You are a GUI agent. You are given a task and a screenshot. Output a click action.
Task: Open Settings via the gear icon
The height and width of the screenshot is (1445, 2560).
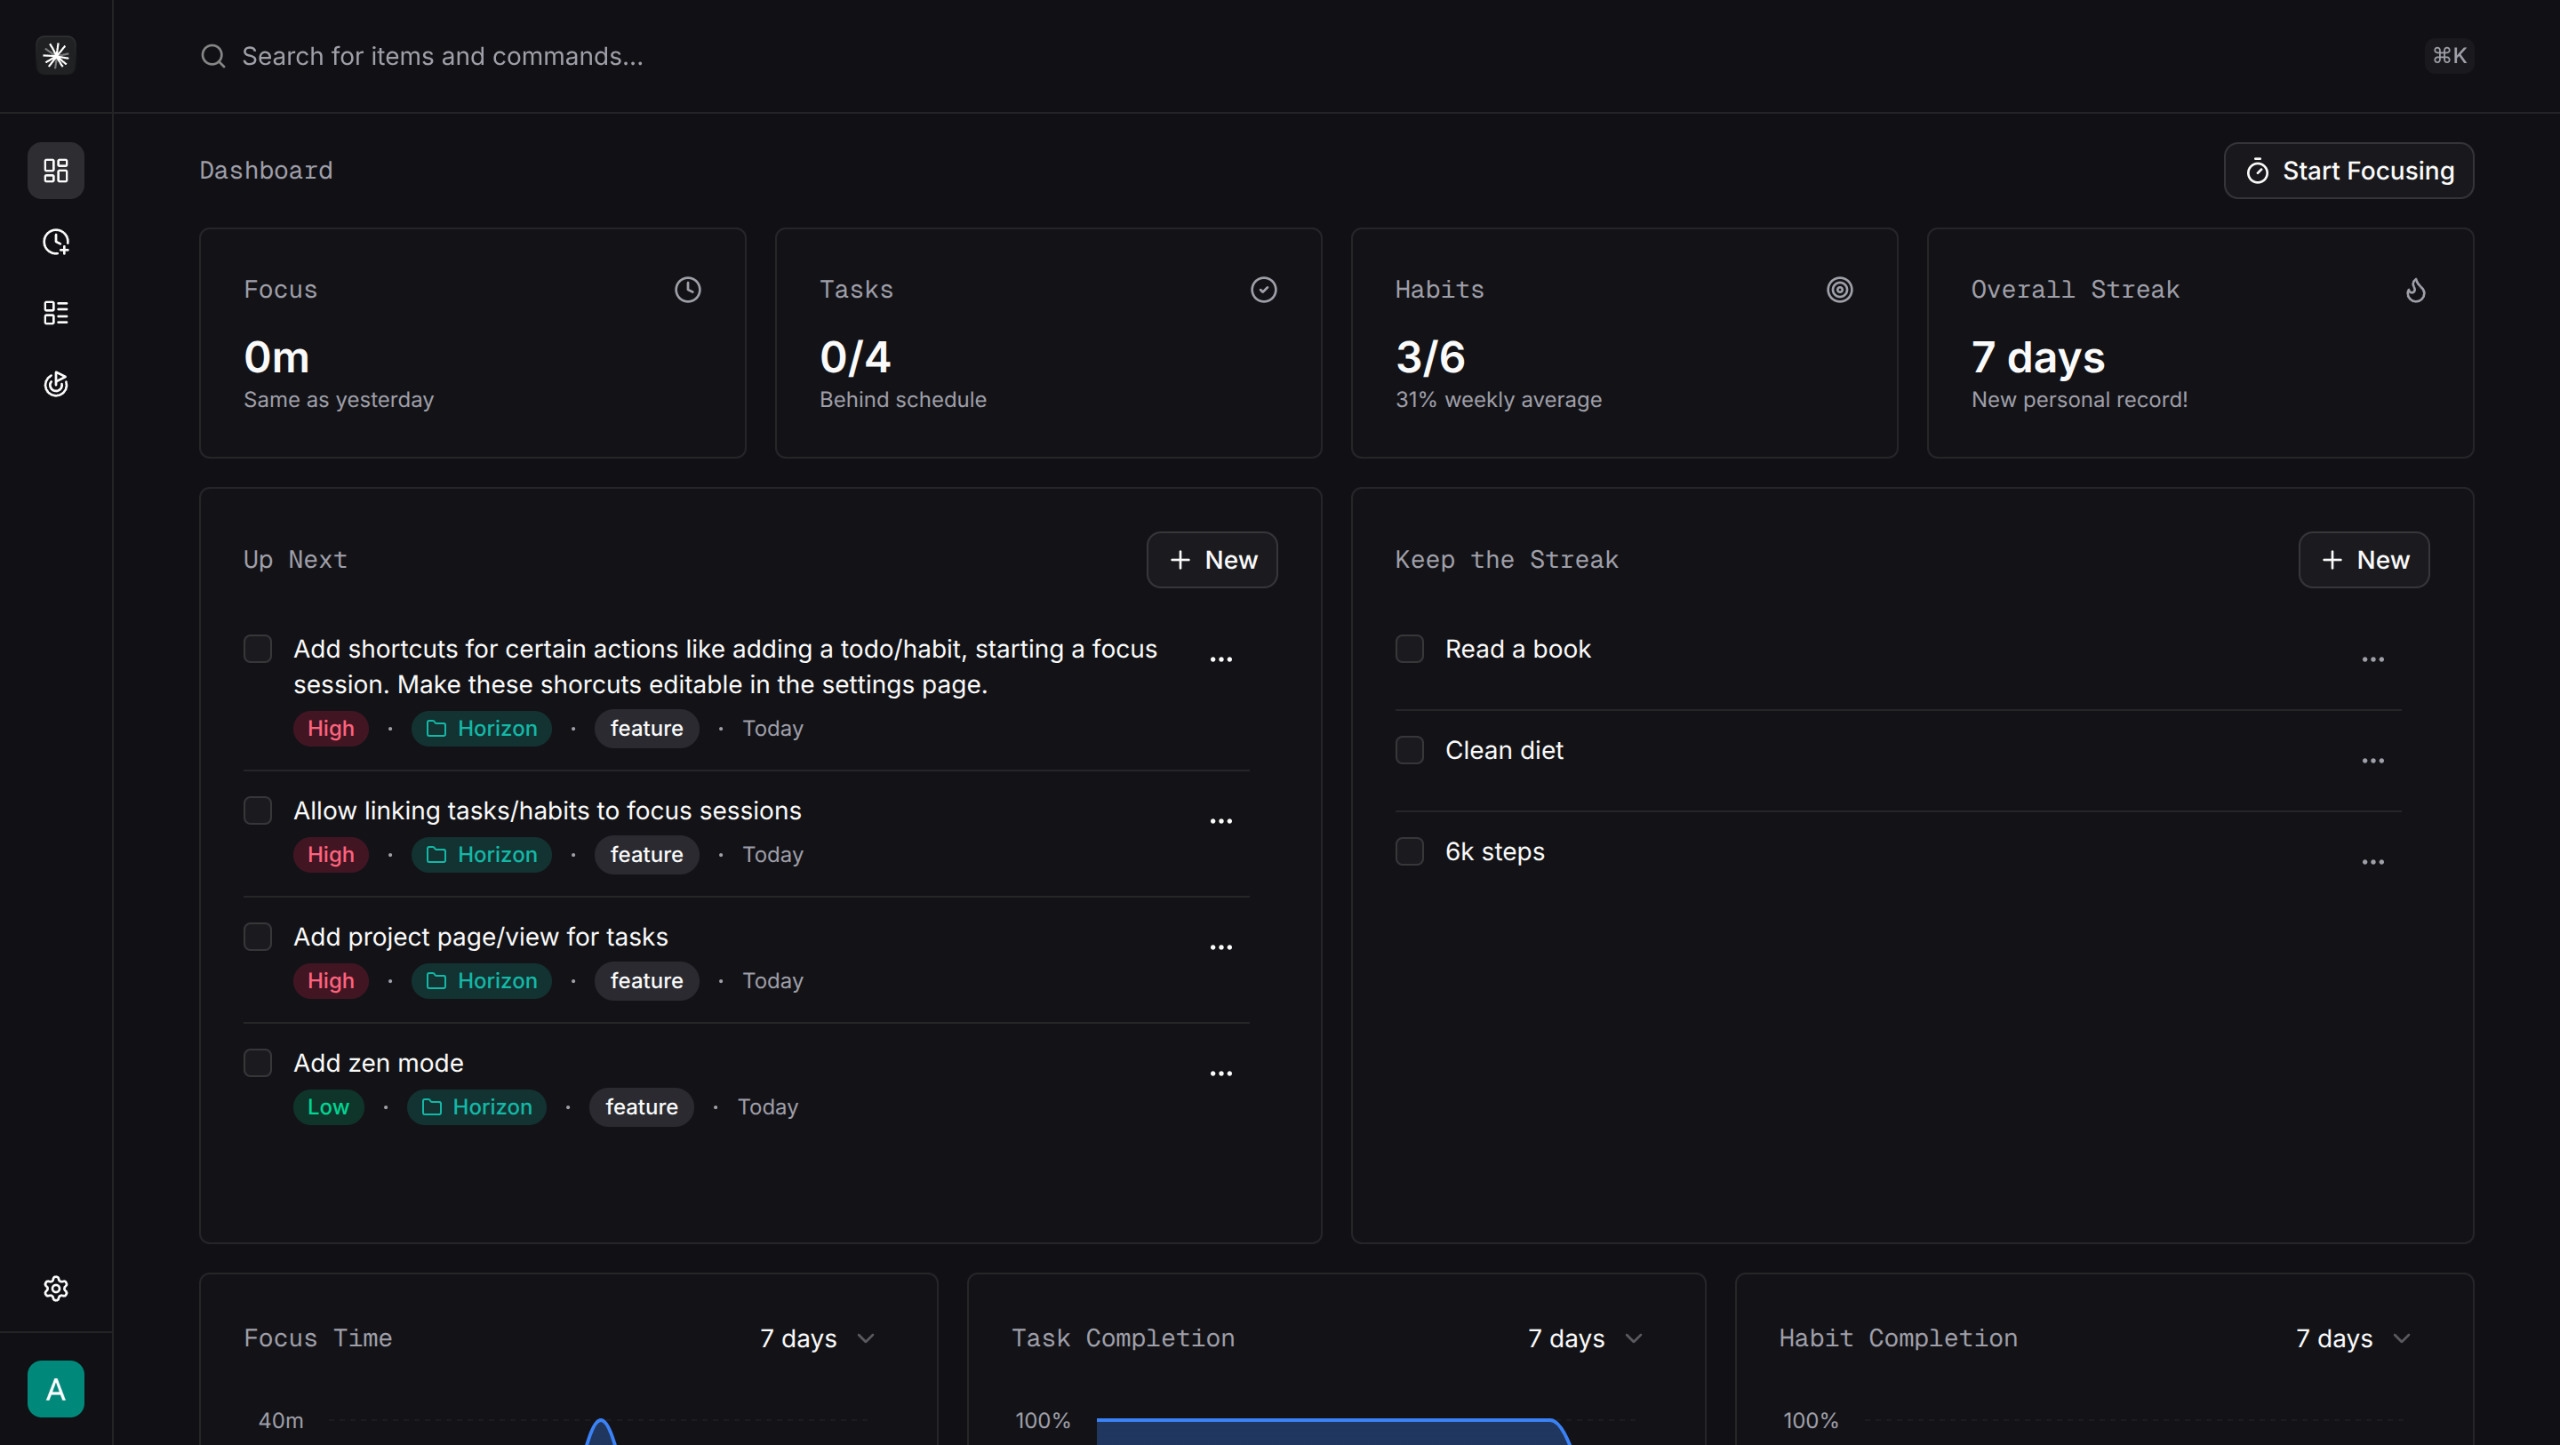(x=56, y=1288)
